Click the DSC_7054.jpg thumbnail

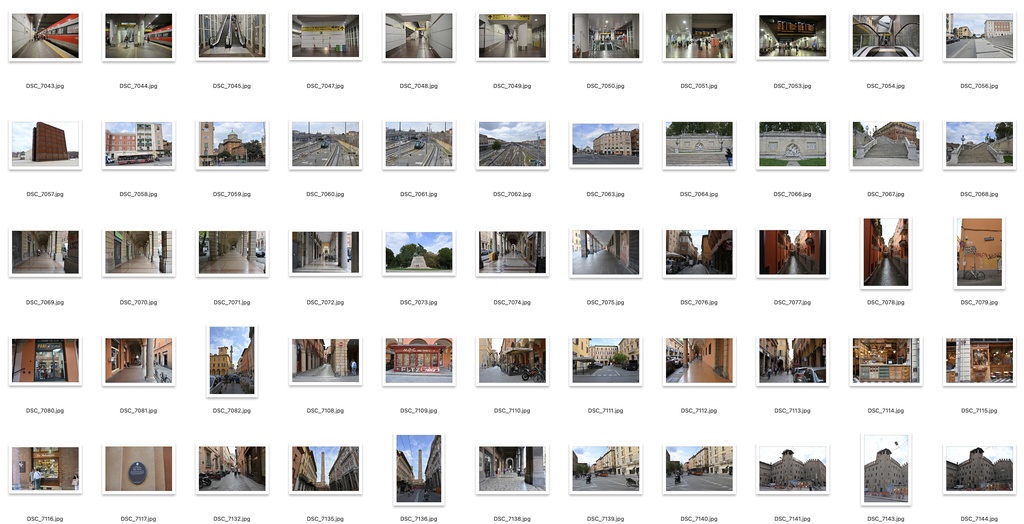click(x=886, y=36)
